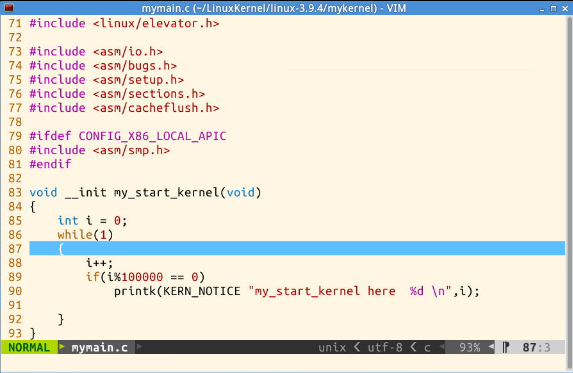Click on '<asm/setup.h>' include
Viewport: 573px width, 373px height.
coord(138,80)
